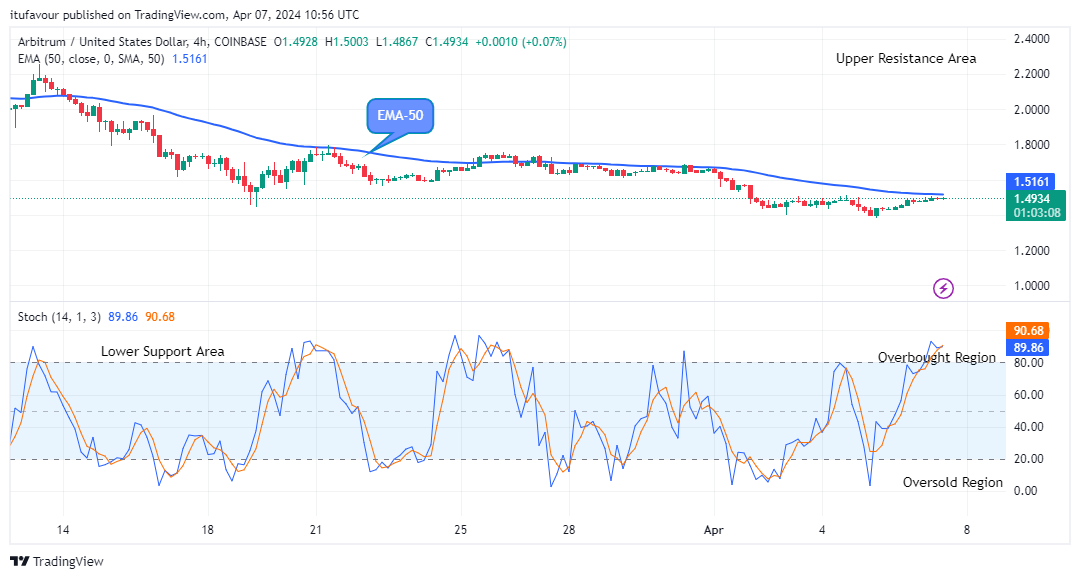Click the 40.00 stochastic axis label

click(x=1028, y=427)
